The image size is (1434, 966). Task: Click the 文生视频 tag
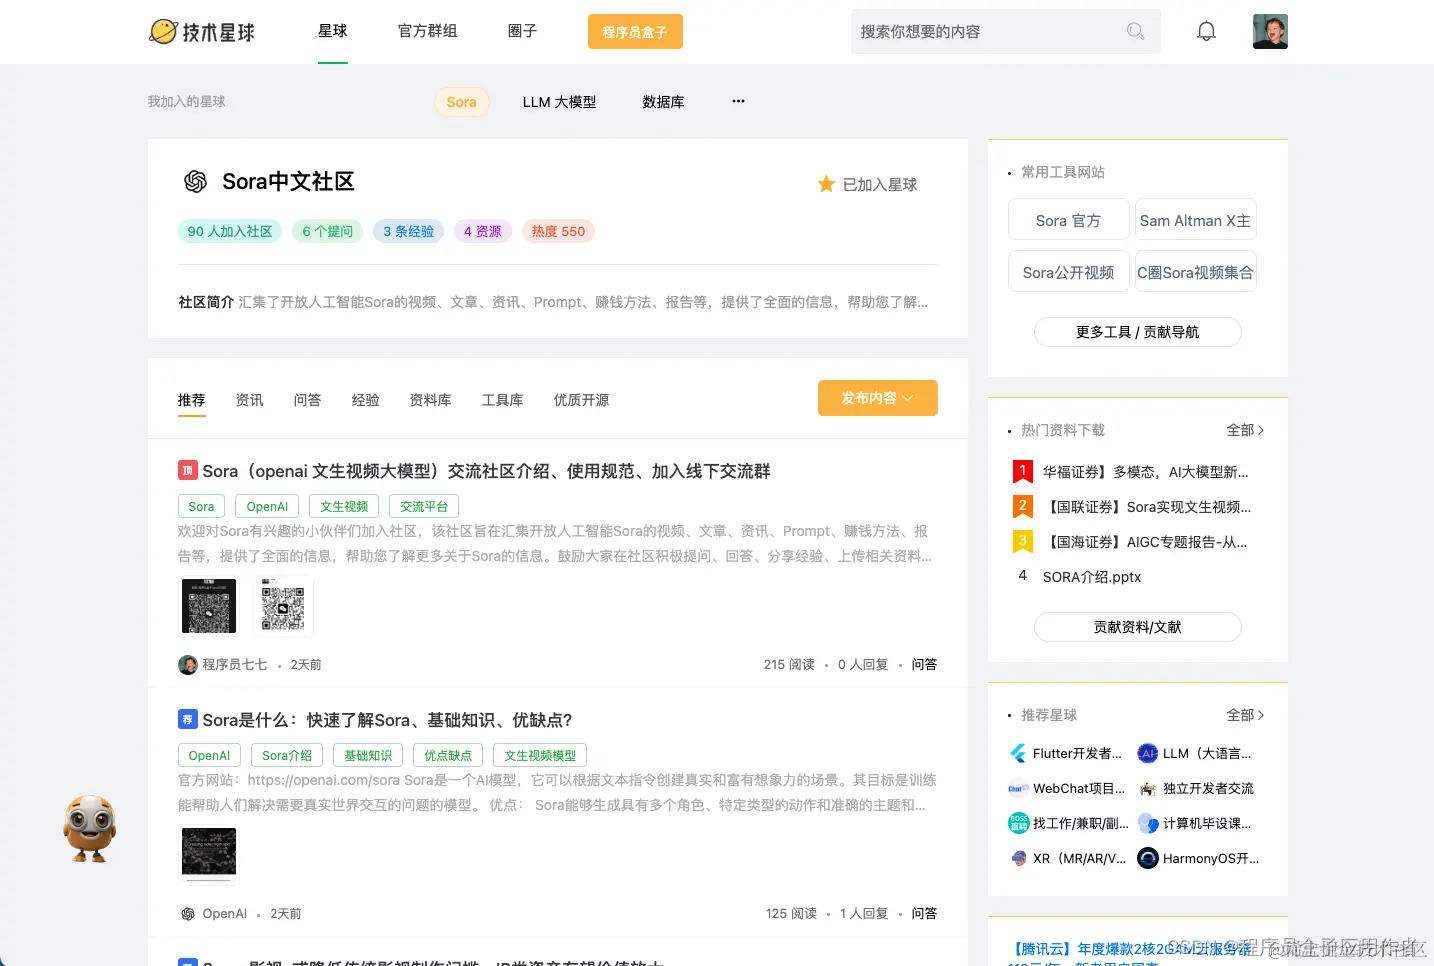(344, 506)
